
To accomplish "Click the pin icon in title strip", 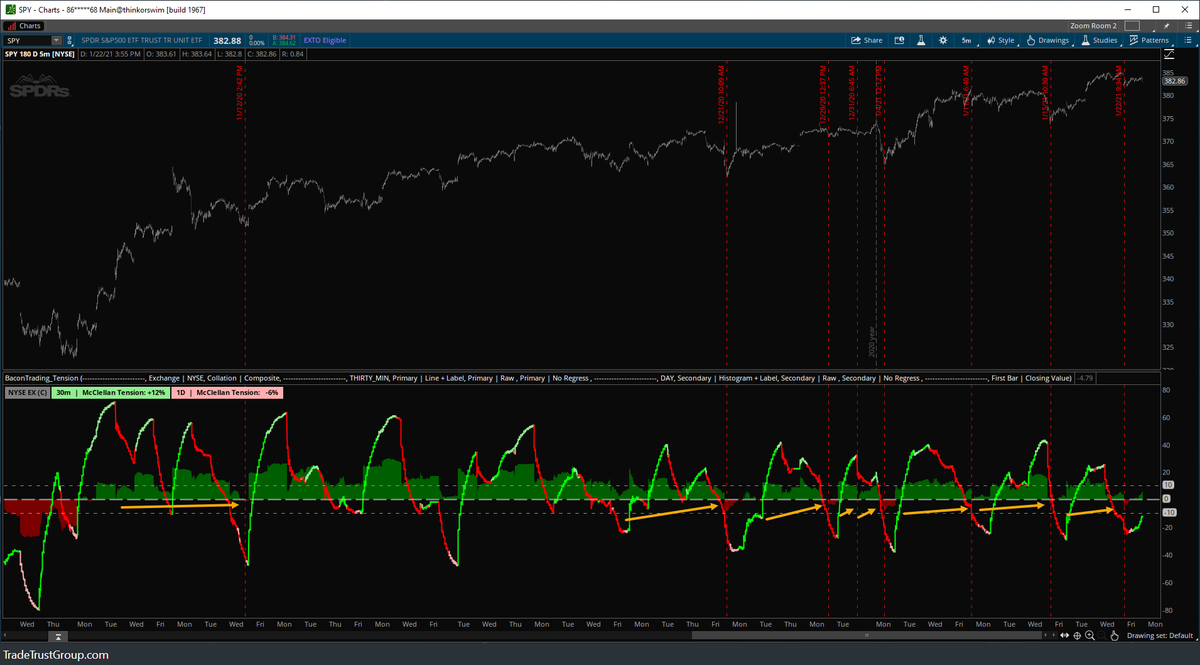I will [x=1166, y=26].
